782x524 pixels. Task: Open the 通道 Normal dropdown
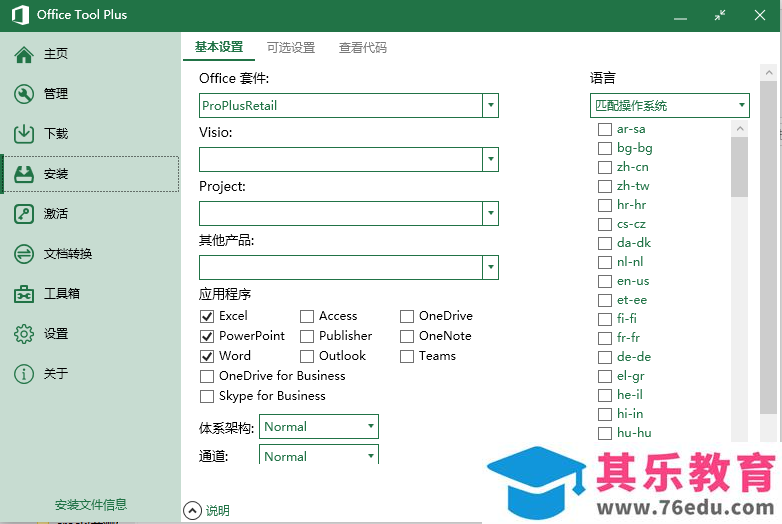[319, 455]
